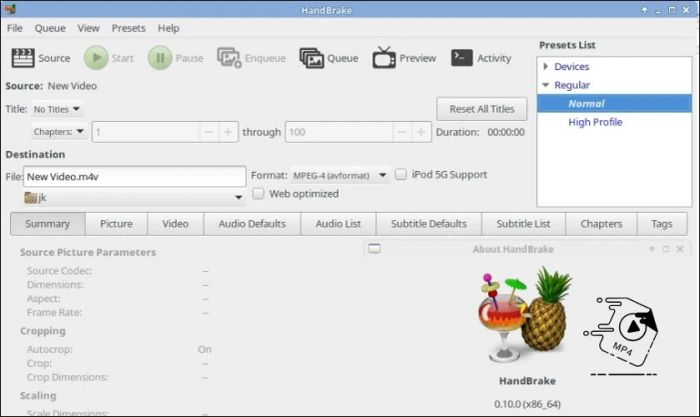Open the Presets menu
This screenshot has width=700, height=417.
point(129,28)
